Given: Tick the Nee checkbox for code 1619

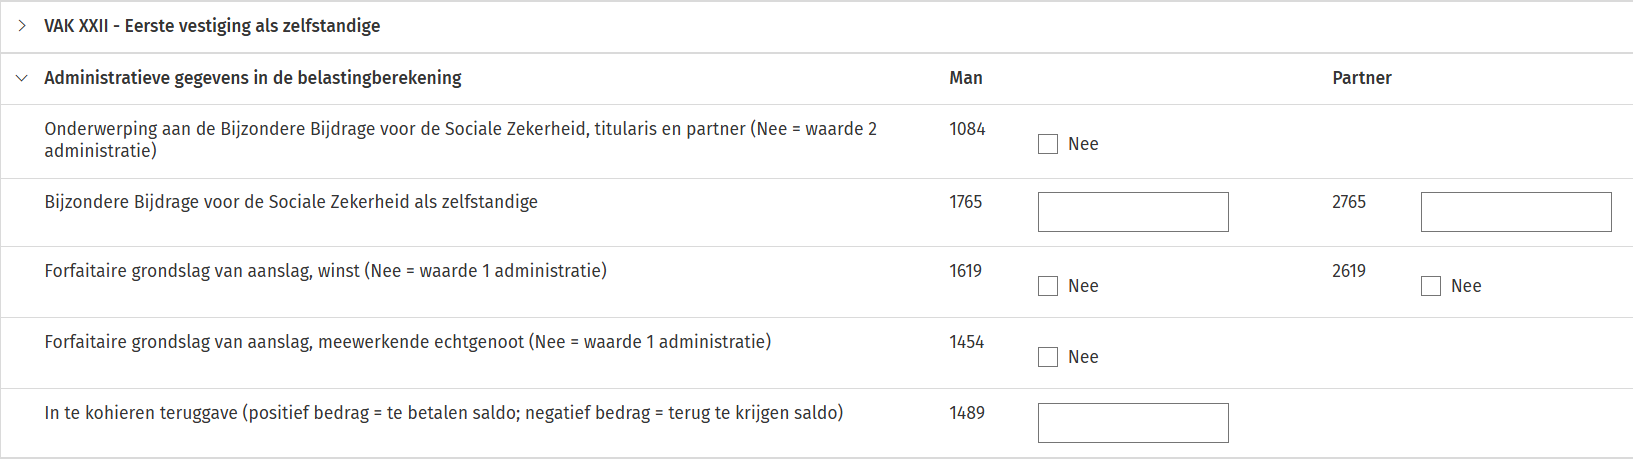Looking at the screenshot, I should [x=1048, y=286].
